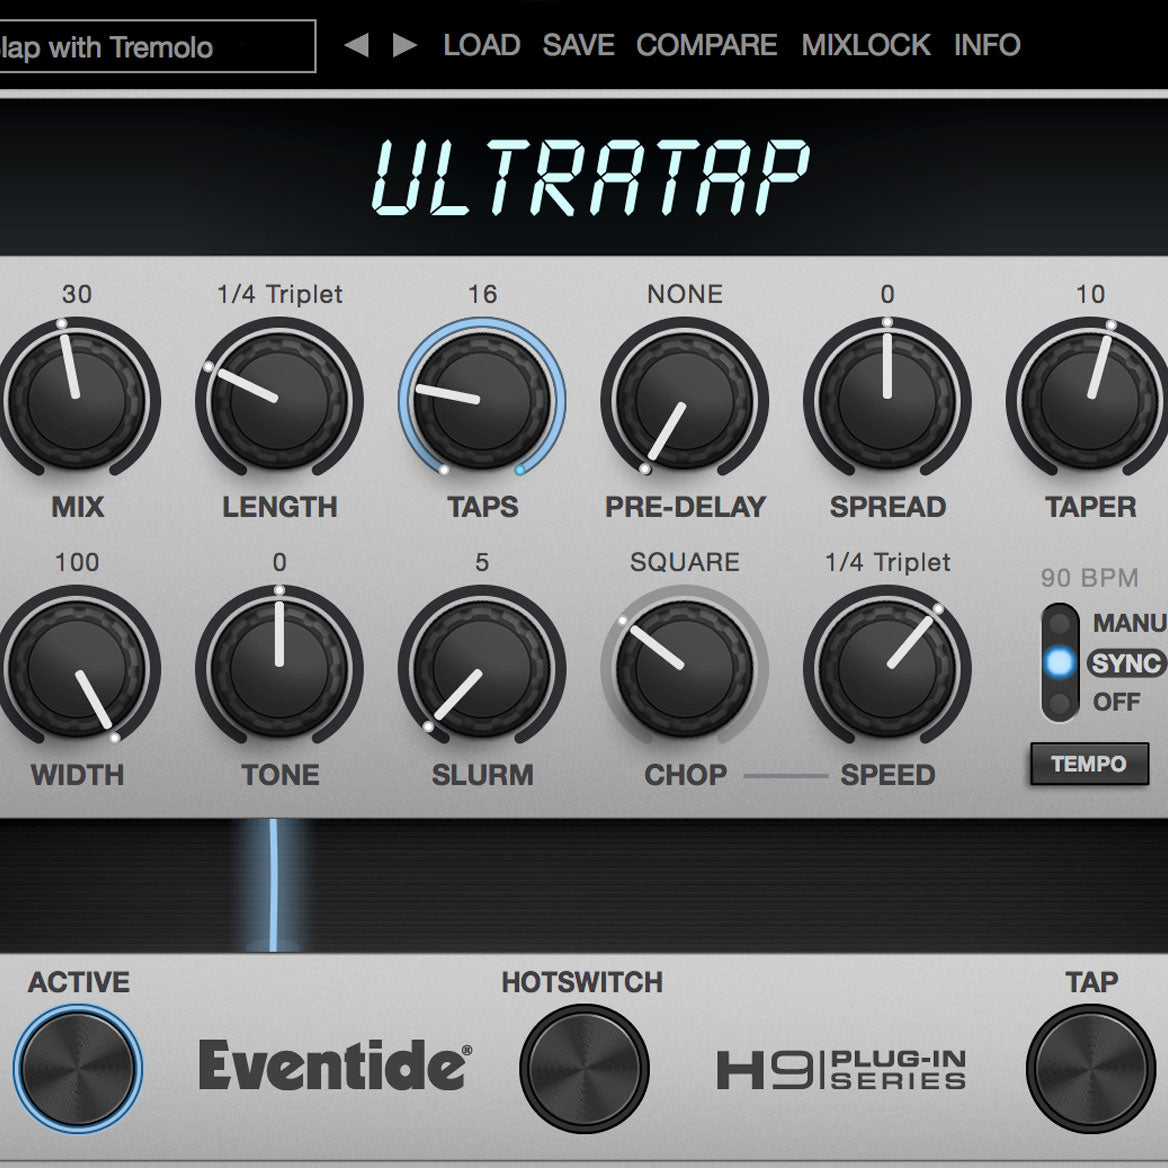This screenshot has width=1168, height=1168.
Task: Turn the SPEED knob
Action: 890,668
